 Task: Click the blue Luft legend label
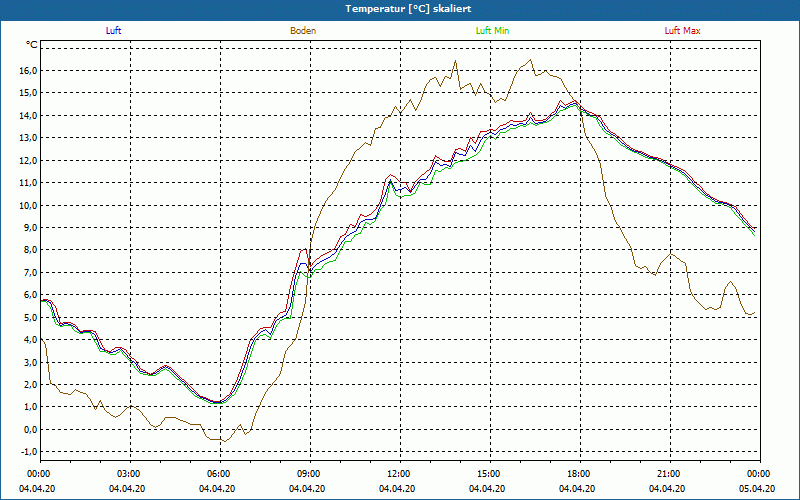tap(113, 31)
